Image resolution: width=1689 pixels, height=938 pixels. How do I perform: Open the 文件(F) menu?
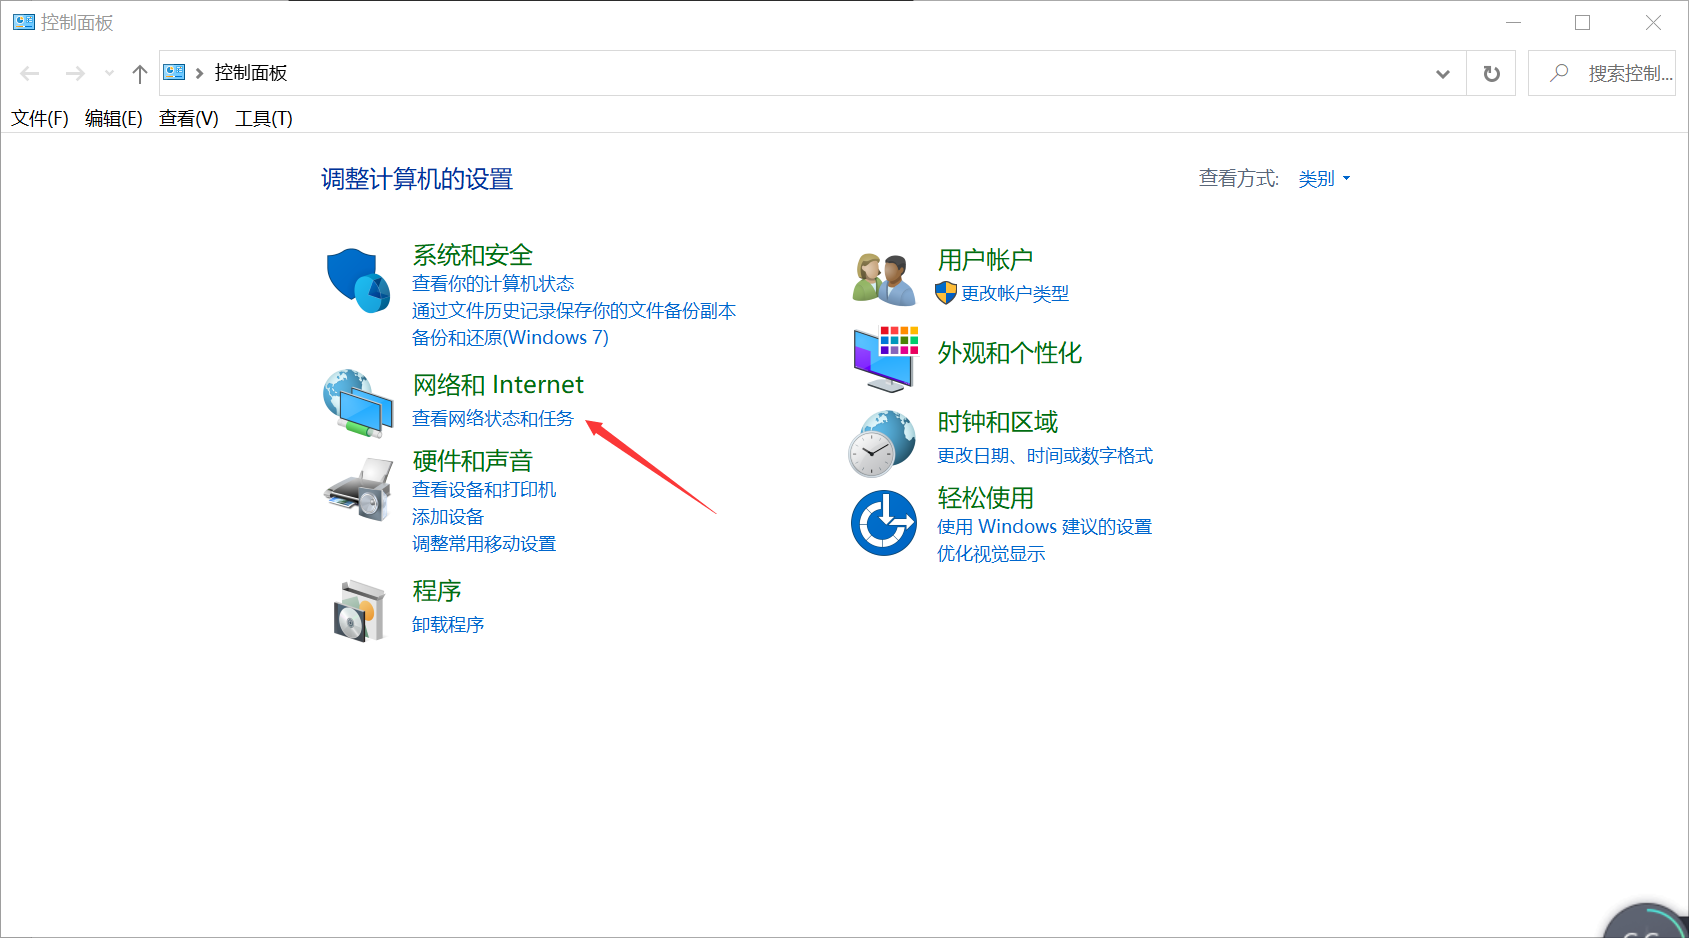click(39, 118)
